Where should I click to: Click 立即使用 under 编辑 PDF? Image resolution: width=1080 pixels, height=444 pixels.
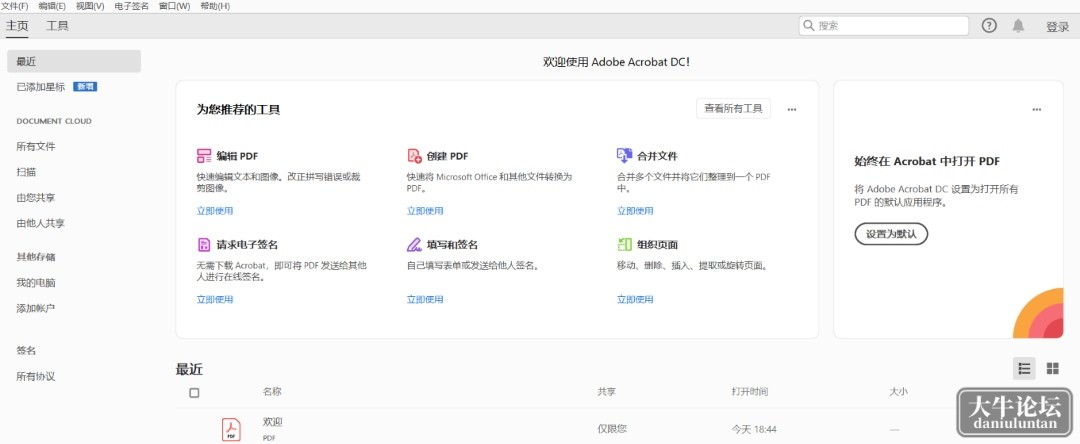click(215, 211)
